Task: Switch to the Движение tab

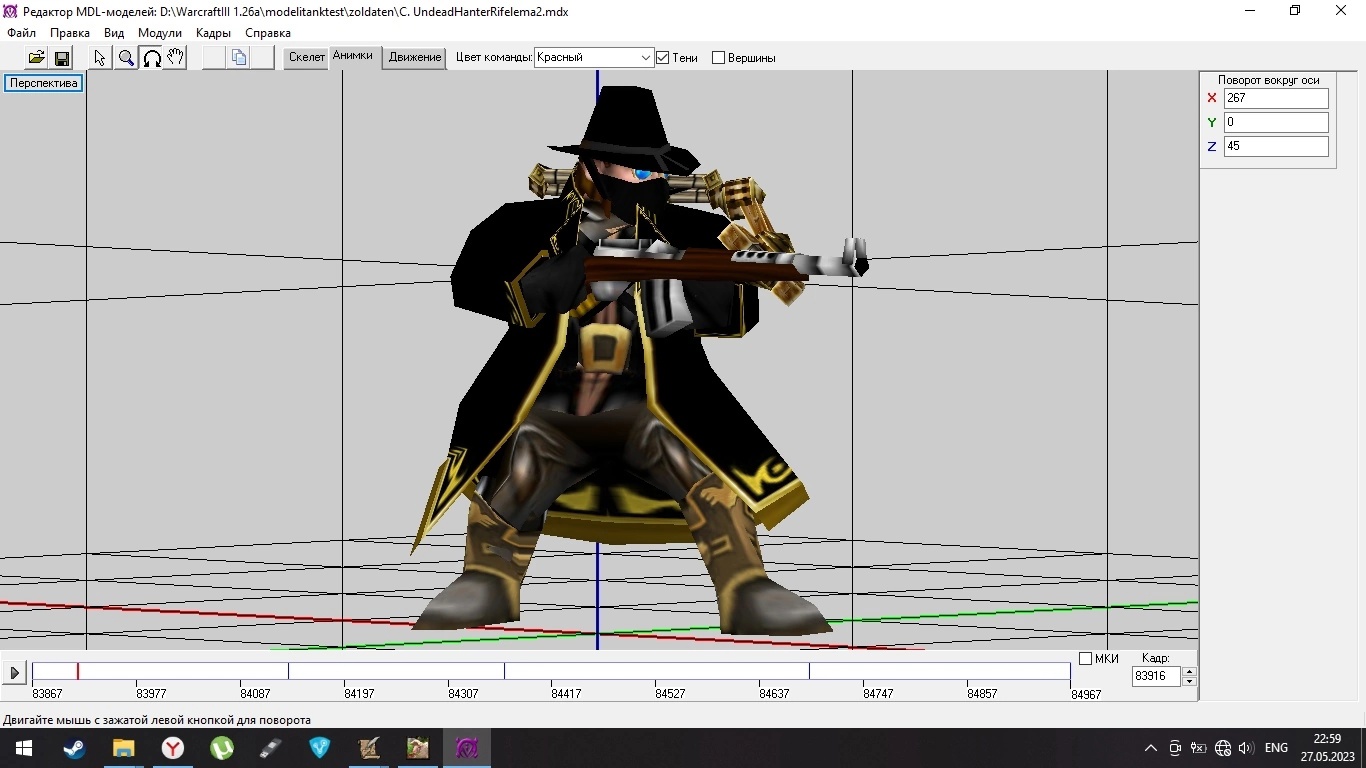Action: pyautogui.click(x=415, y=57)
